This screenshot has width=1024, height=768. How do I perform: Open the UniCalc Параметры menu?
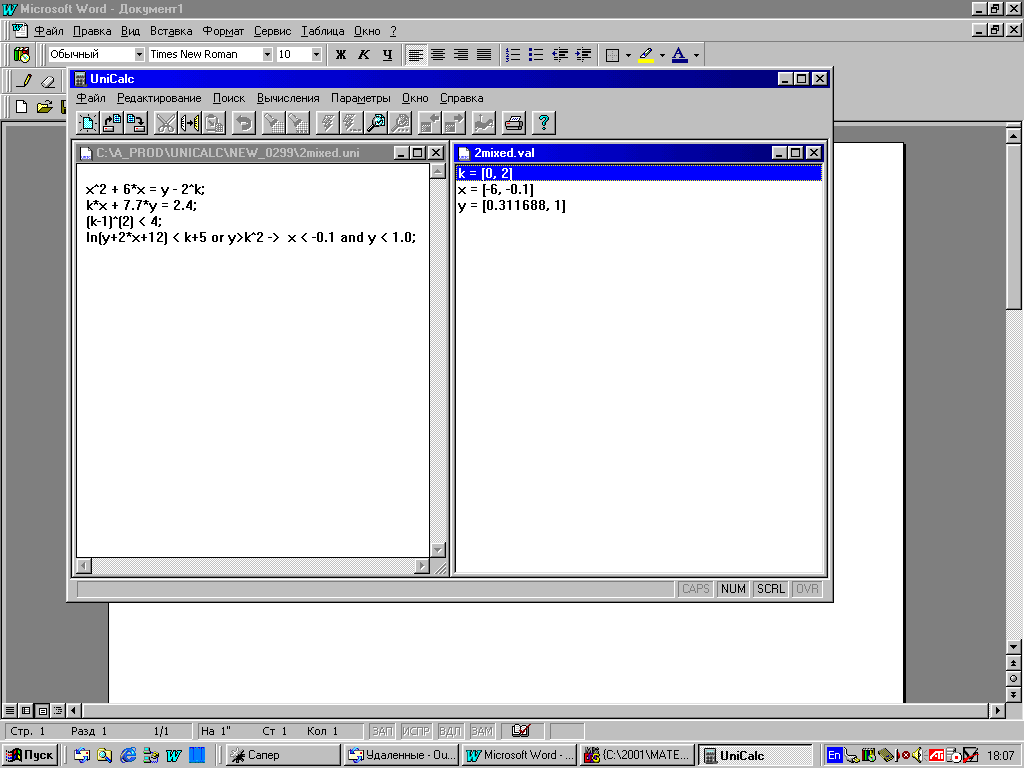coord(360,98)
